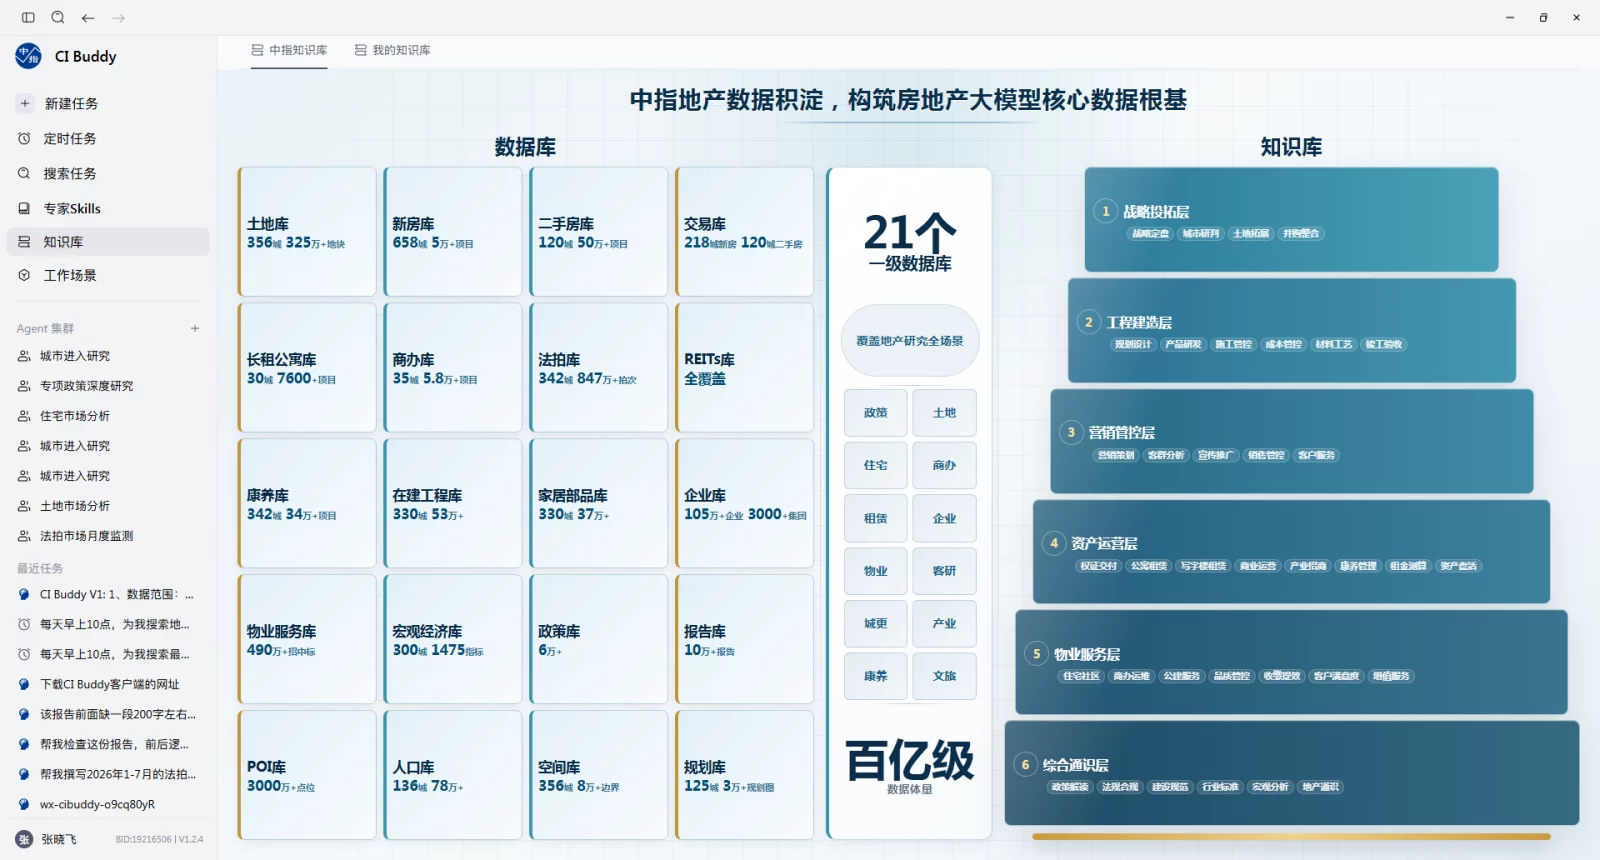Select the 康养 scene tag
This screenshot has height=860, width=1600.
(x=876, y=676)
